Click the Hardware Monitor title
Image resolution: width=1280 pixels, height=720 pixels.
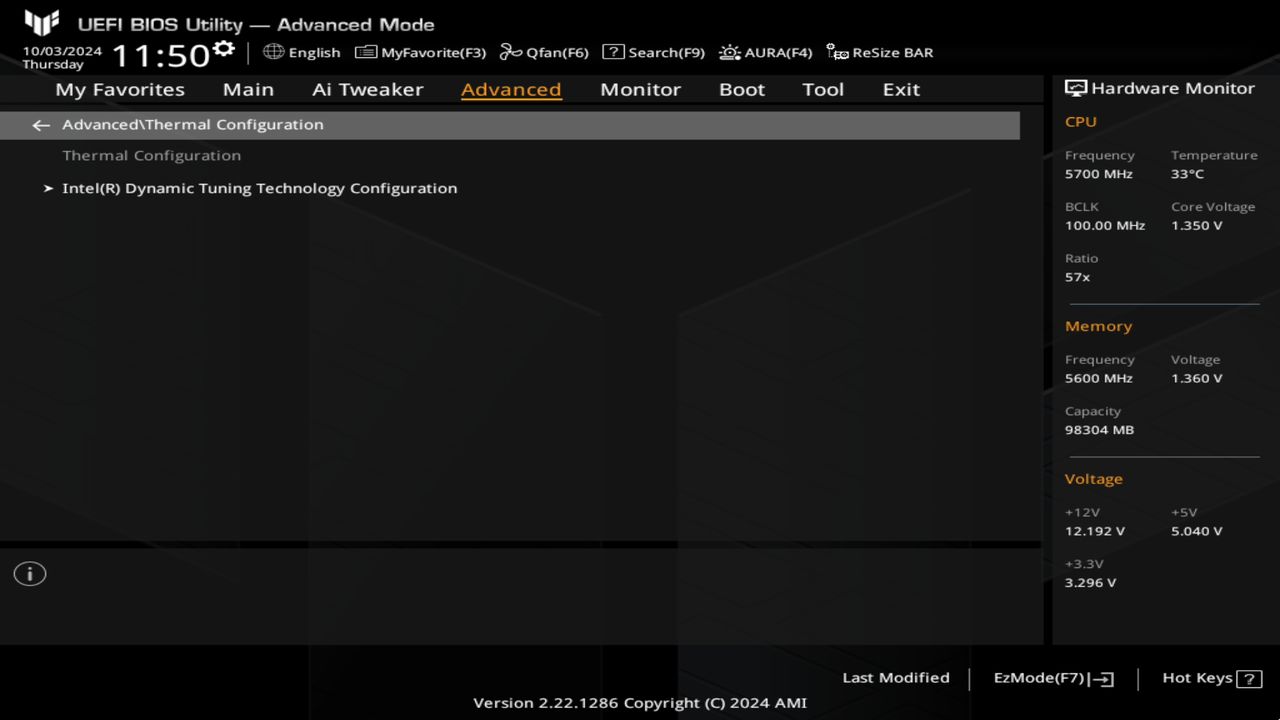coord(1172,88)
